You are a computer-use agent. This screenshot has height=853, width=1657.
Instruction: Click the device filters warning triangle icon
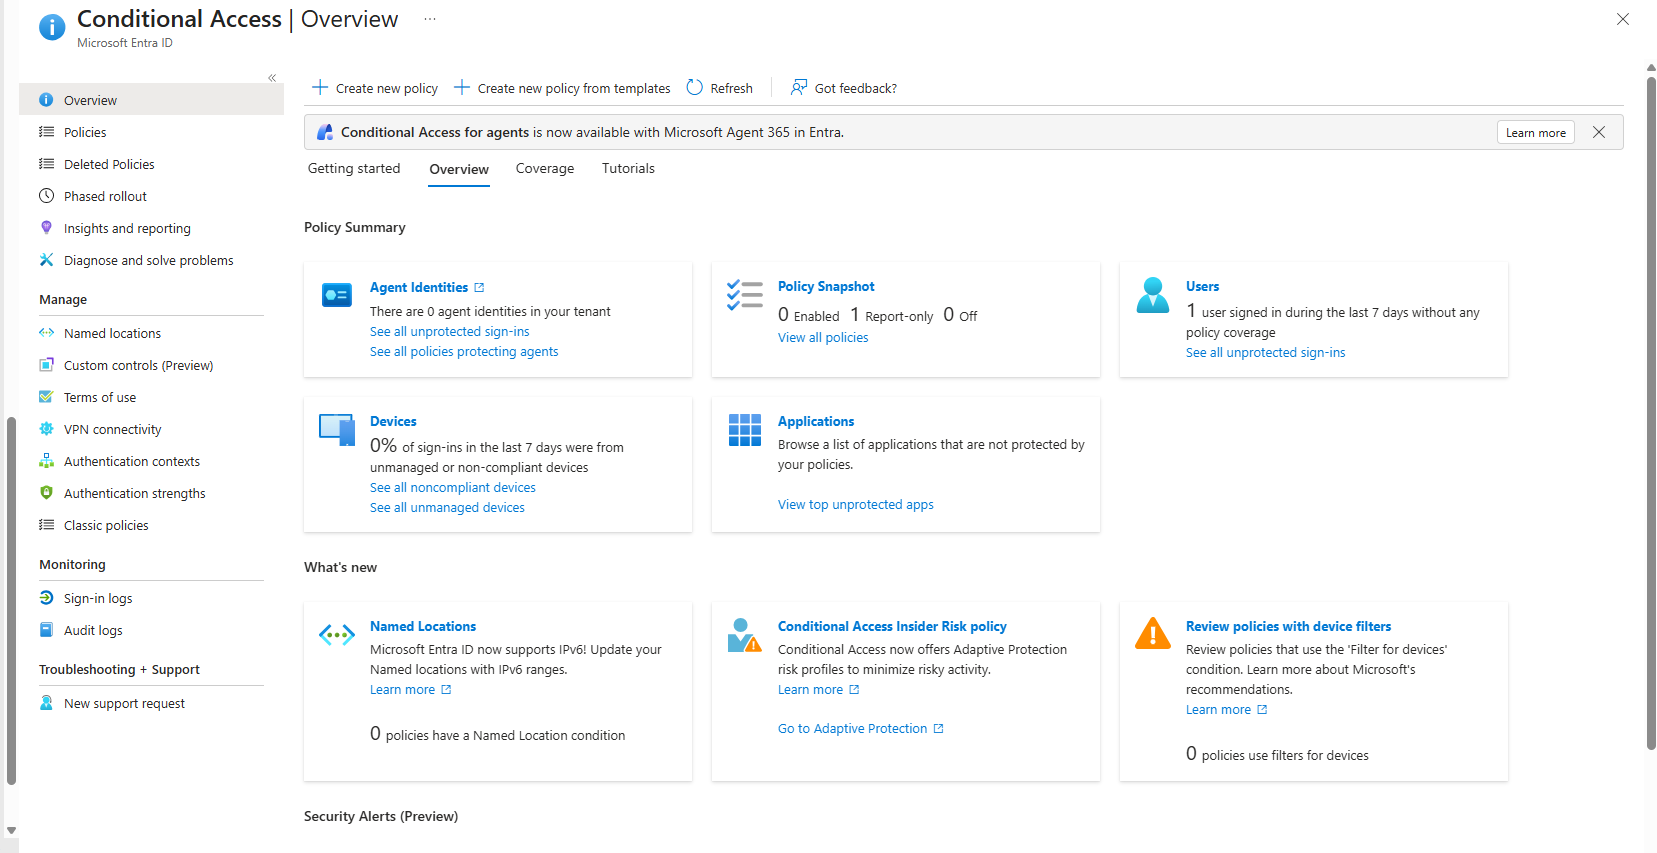(x=1153, y=633)
